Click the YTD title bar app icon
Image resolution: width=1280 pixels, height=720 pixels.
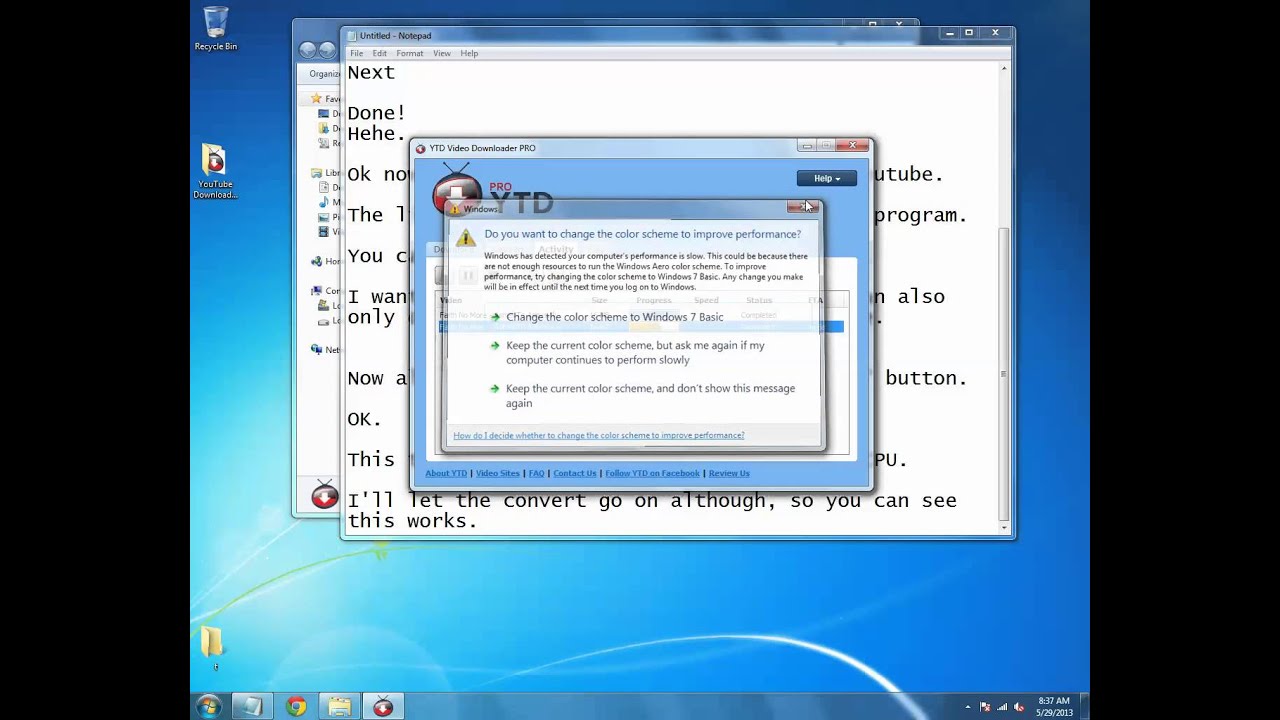[421, 148]
